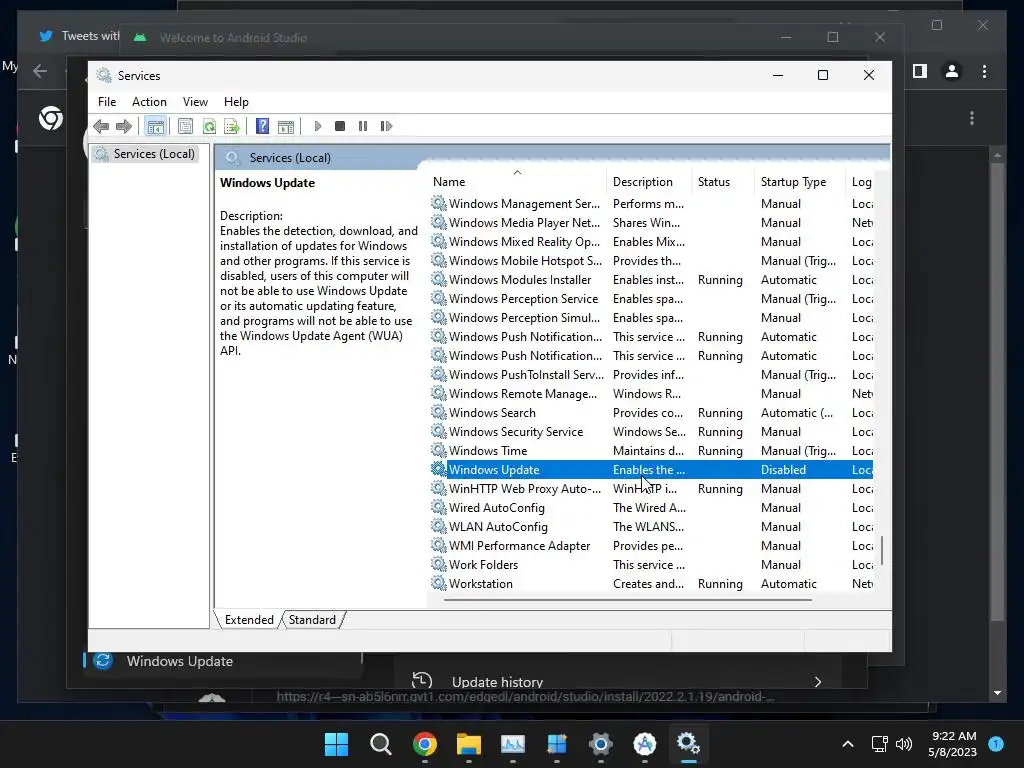Screen dimensions: 1024x768
Task: Click the Disabled startup type cell
Action: pyautogui.click(x=783, y=470)
